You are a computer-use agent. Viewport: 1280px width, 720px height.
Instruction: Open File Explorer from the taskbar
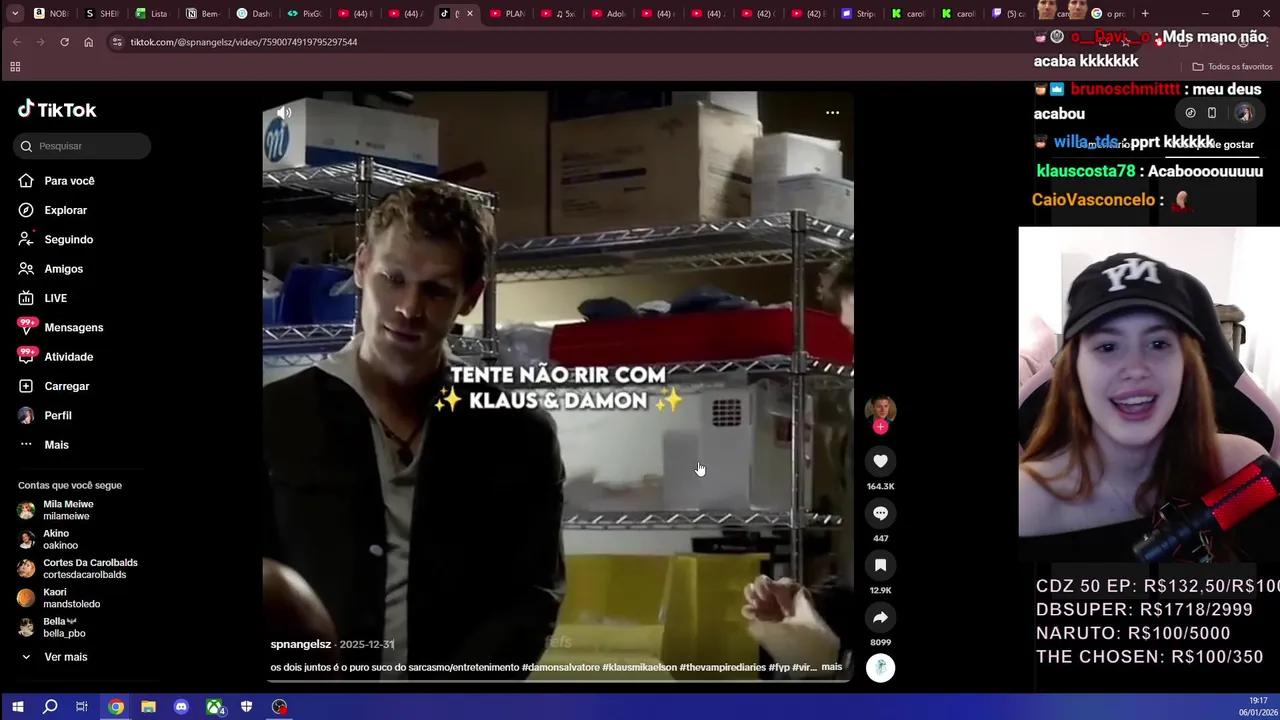[148, 707]
